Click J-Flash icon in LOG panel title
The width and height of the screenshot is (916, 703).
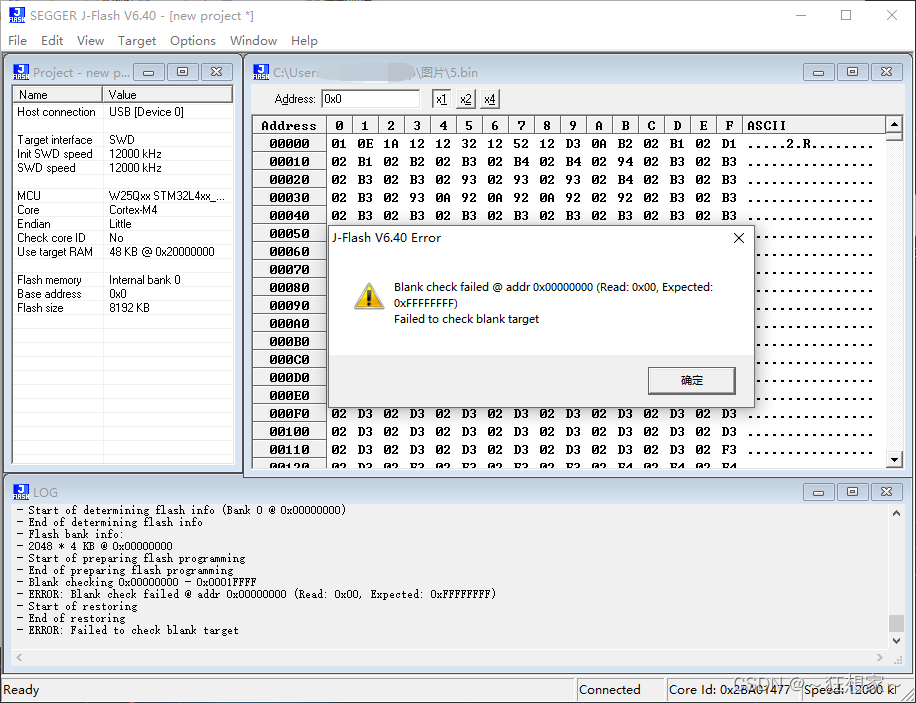click(x=21, y=492)
